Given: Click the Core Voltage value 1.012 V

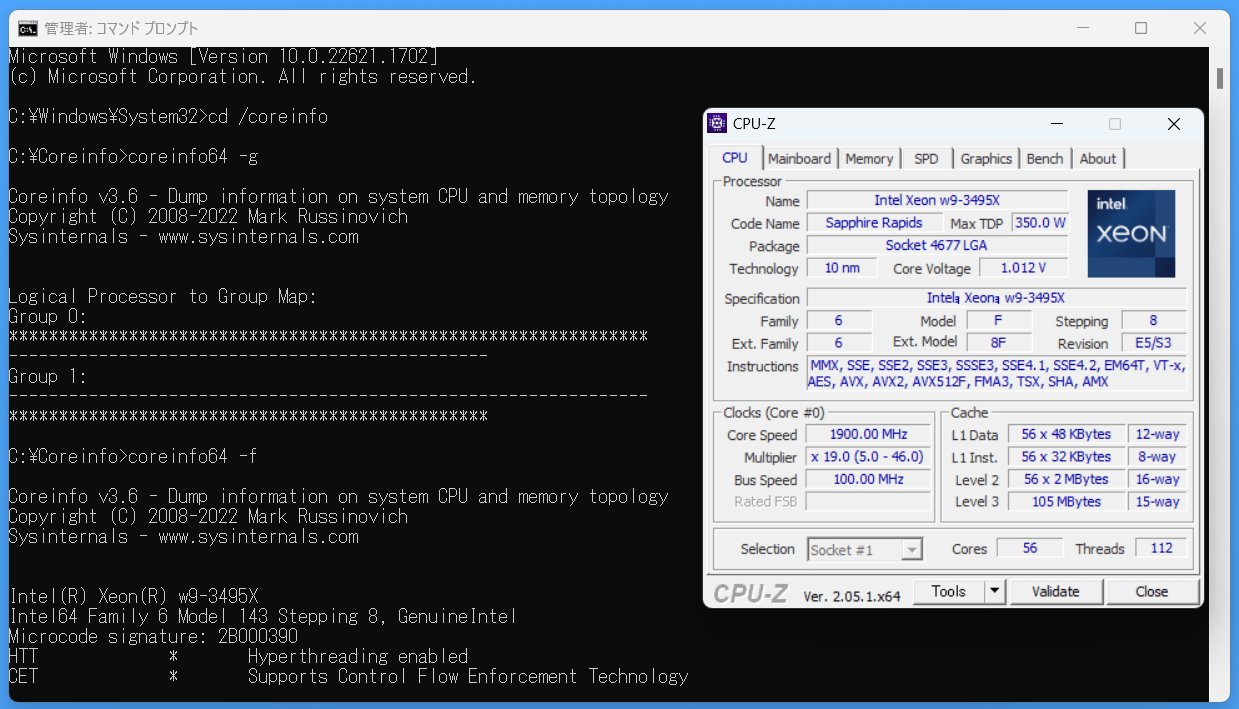Looking at the screenshot, I should coord(1022,268).
